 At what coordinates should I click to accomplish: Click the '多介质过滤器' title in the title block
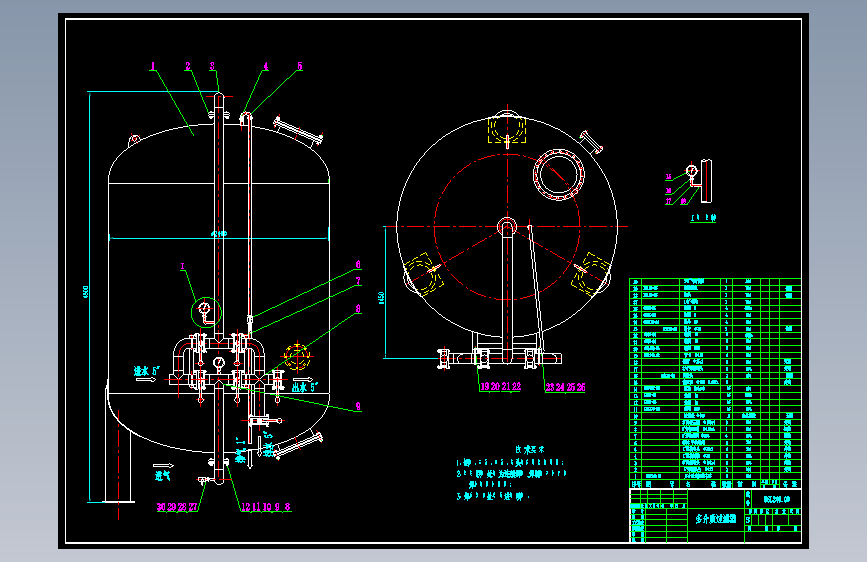pos(715,519)
